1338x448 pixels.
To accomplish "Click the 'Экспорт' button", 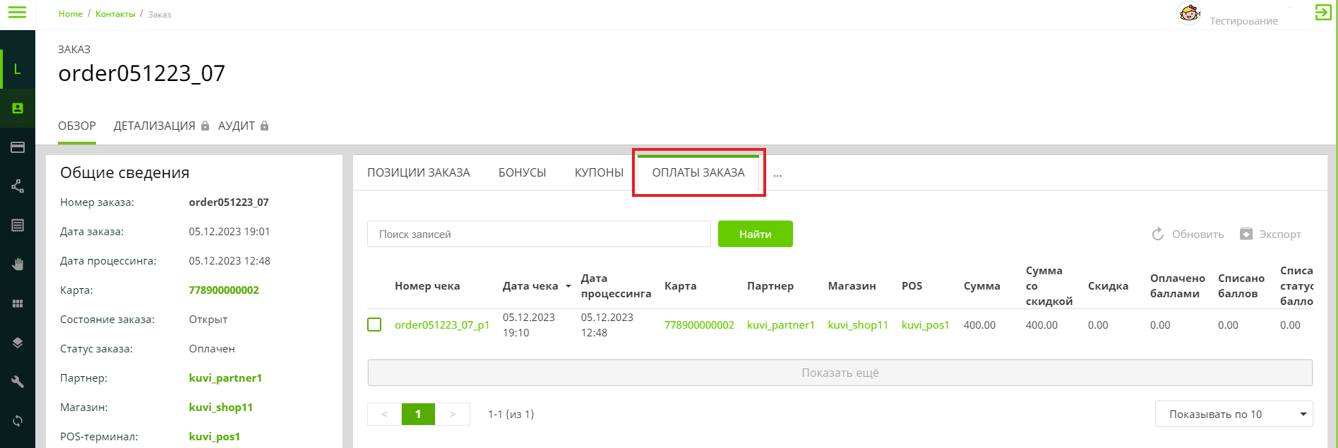I will 1271,234.
